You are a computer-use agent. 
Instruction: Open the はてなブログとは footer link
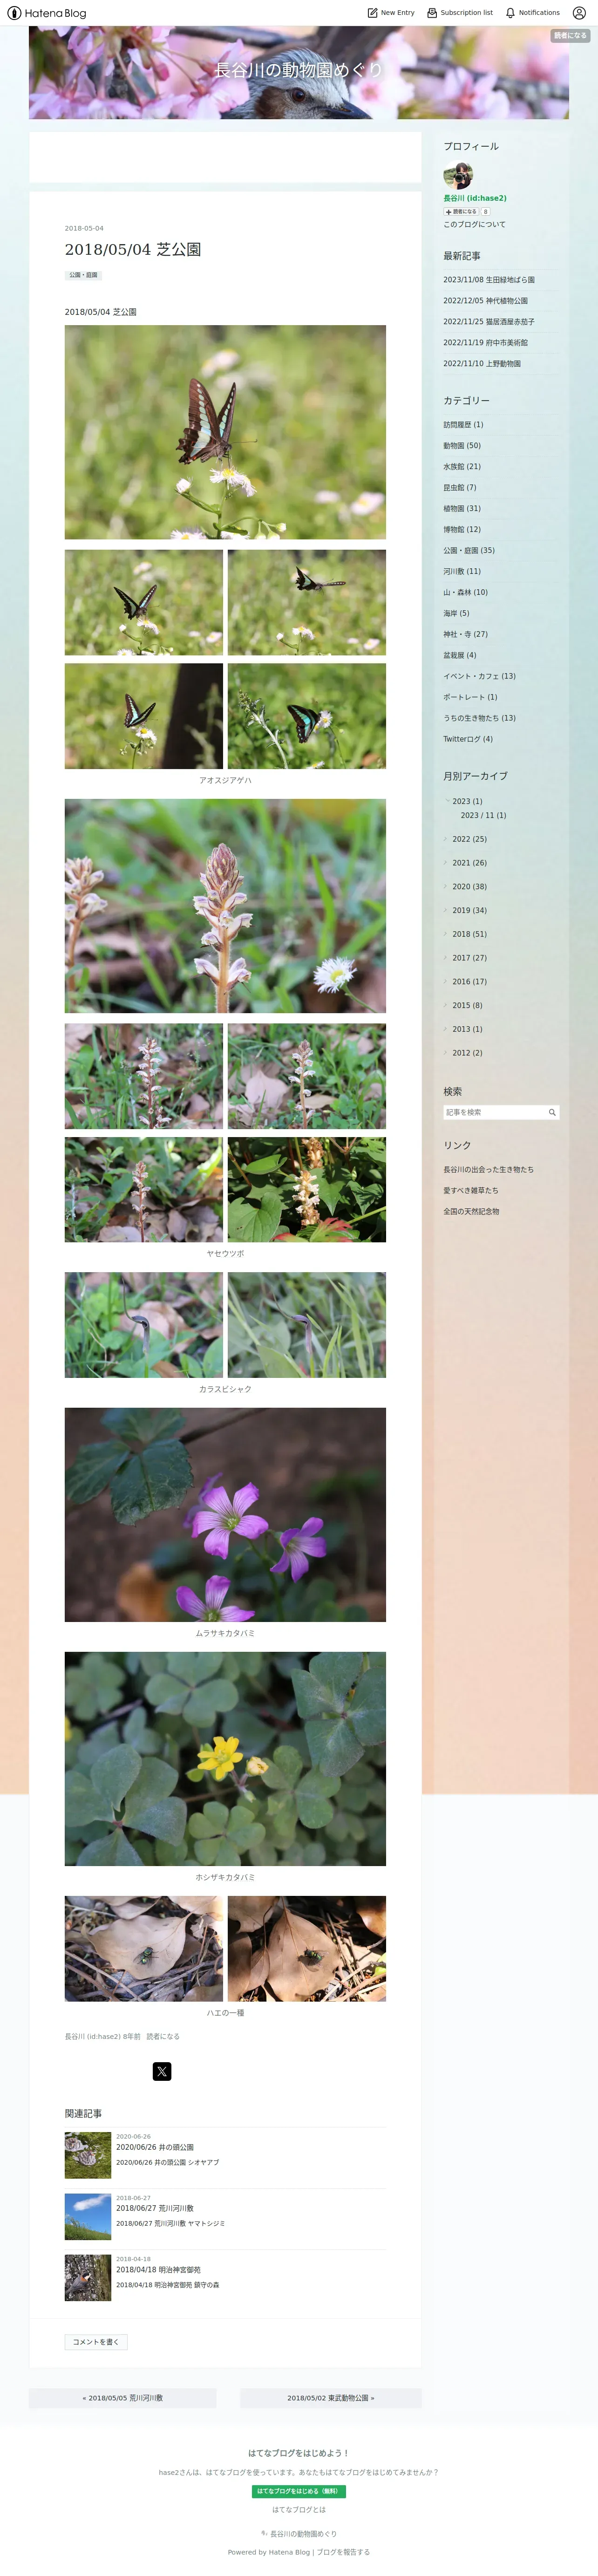point(299,2510)
